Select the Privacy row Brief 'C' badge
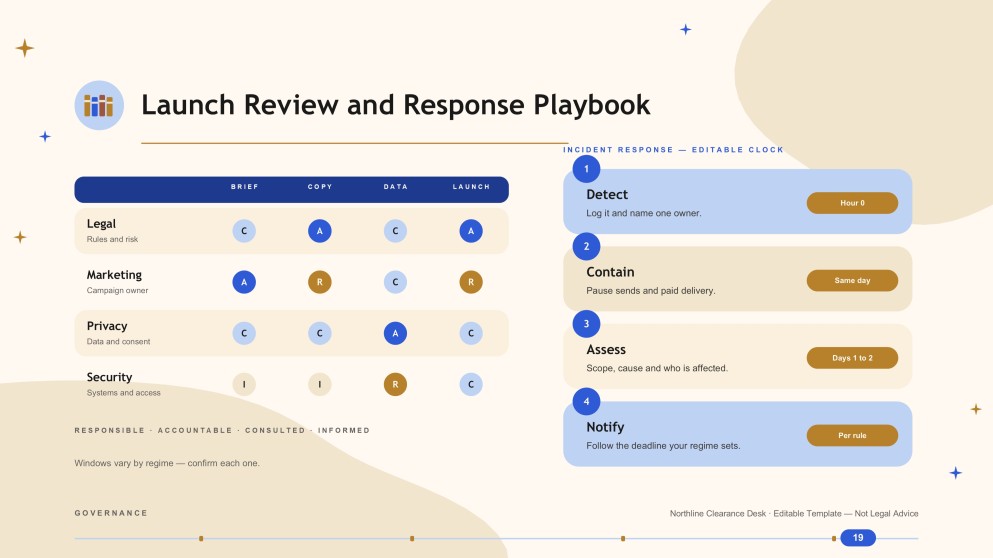 click(x=244, y=333)
